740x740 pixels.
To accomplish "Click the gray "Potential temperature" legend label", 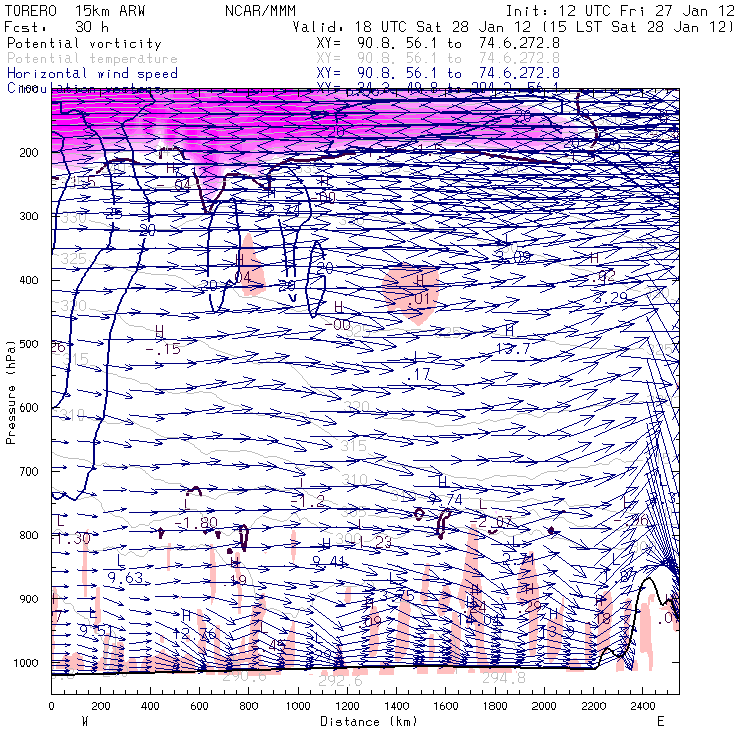I will [92, 59].
